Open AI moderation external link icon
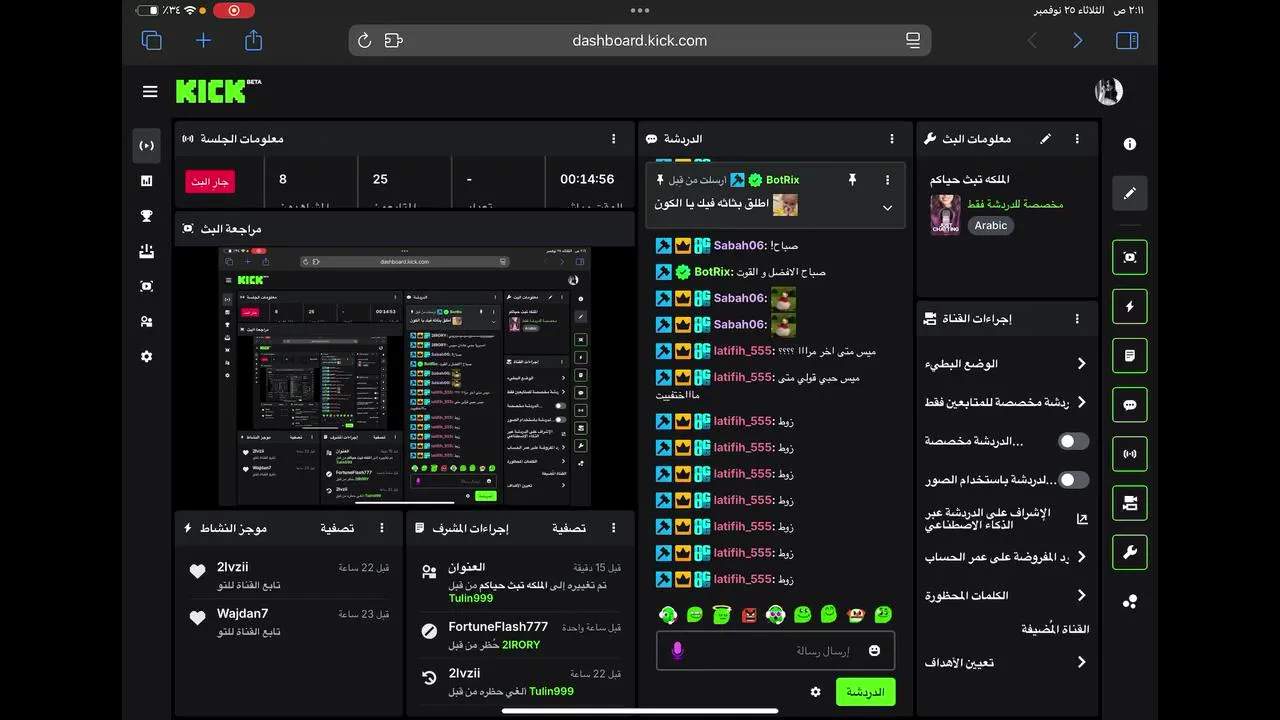1280x720 pixels. (1081, 519)
